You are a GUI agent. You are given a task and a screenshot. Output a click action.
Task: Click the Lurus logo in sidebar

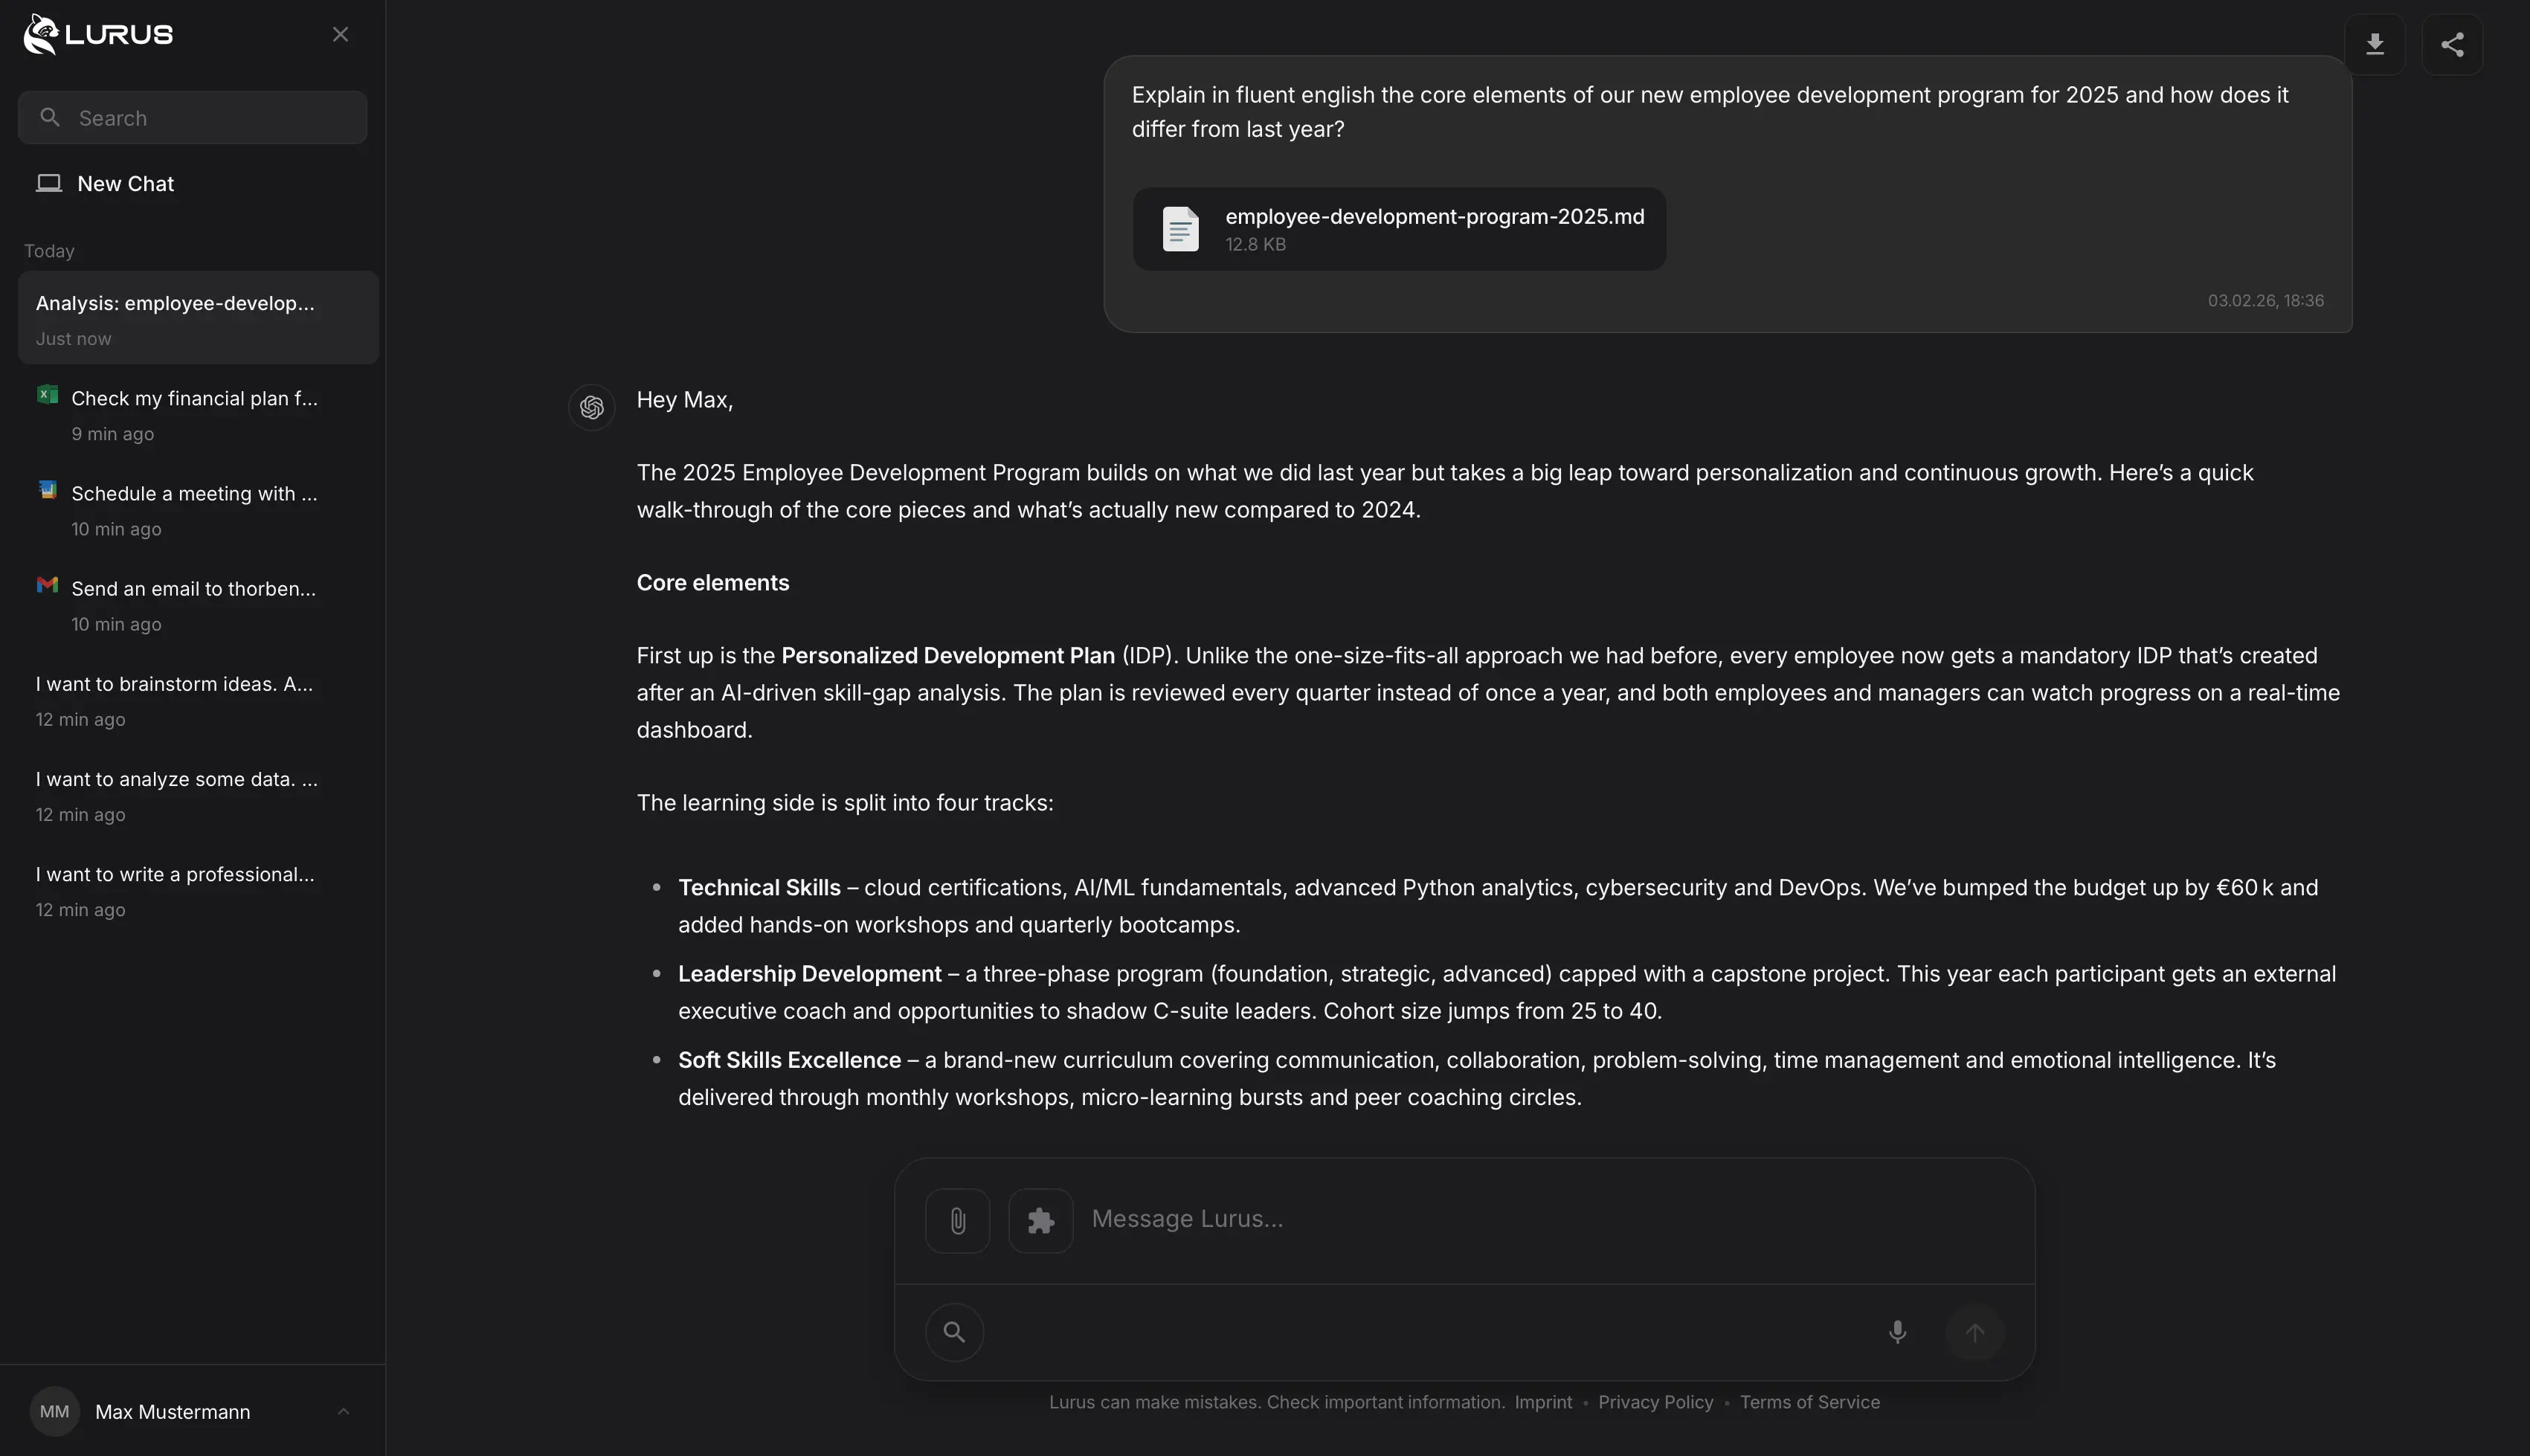click(98, 35)
